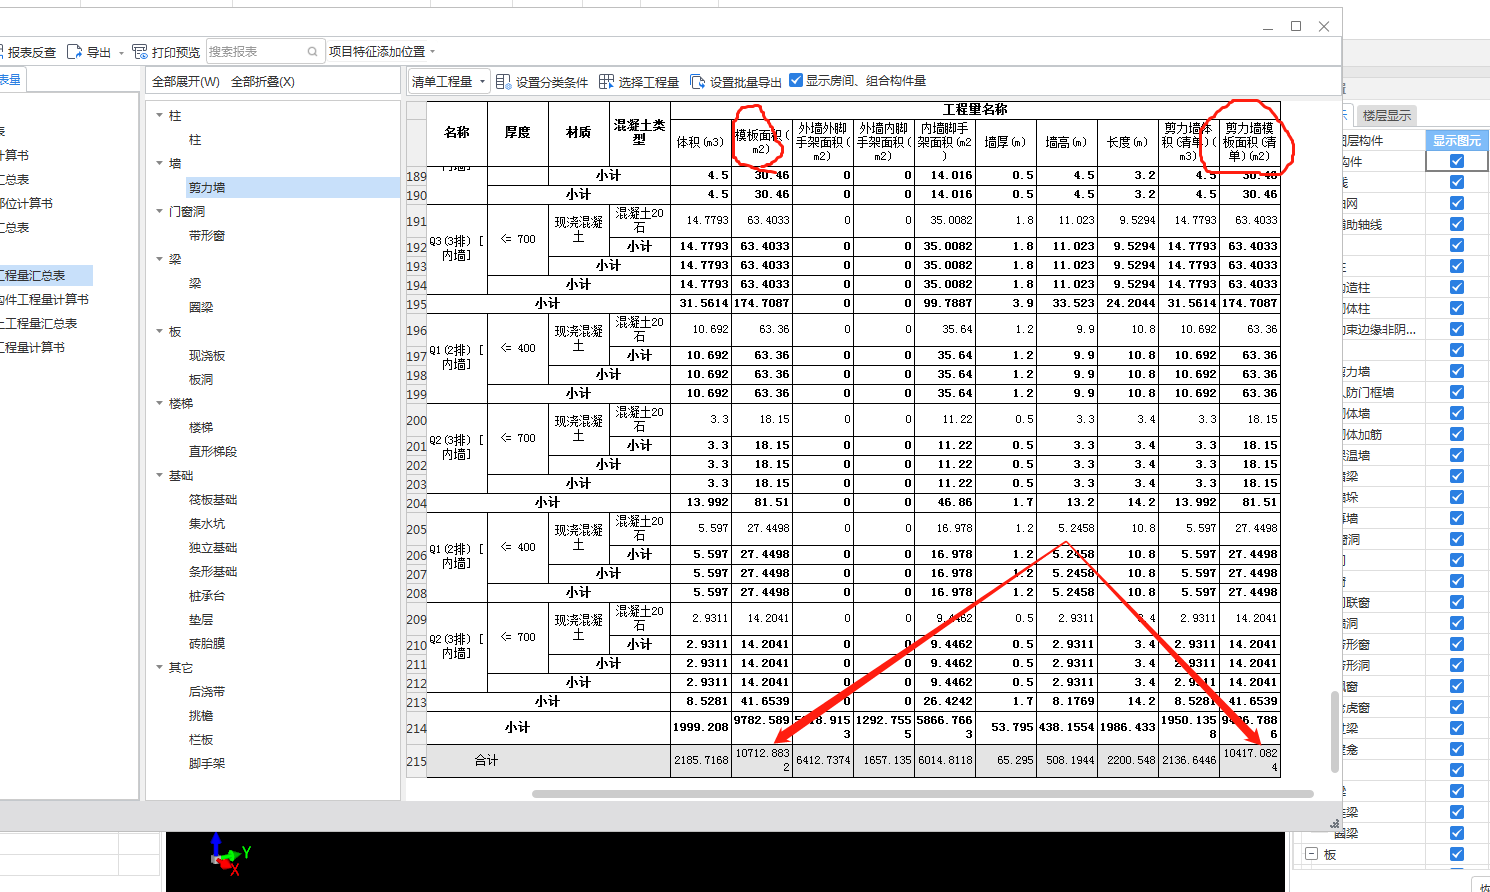
Task: Collapse the 梁 tree group
Action: click(160, 259)
